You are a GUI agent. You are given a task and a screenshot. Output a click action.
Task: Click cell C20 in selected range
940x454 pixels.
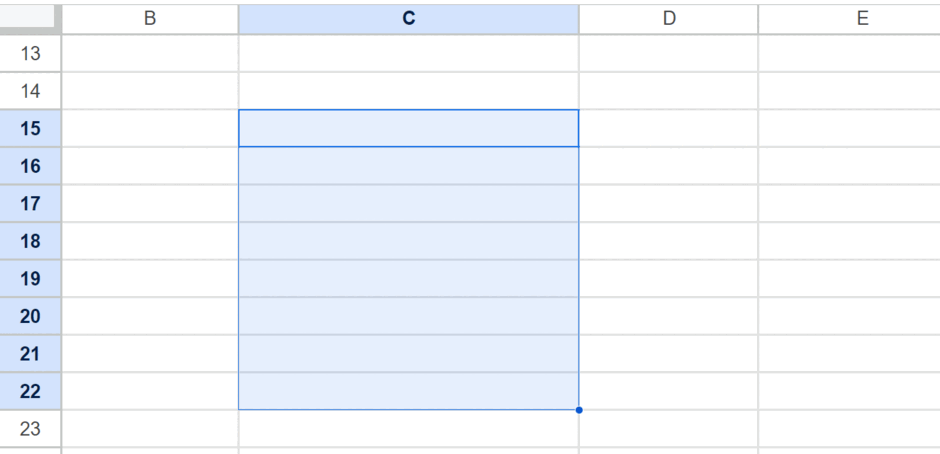408,316
